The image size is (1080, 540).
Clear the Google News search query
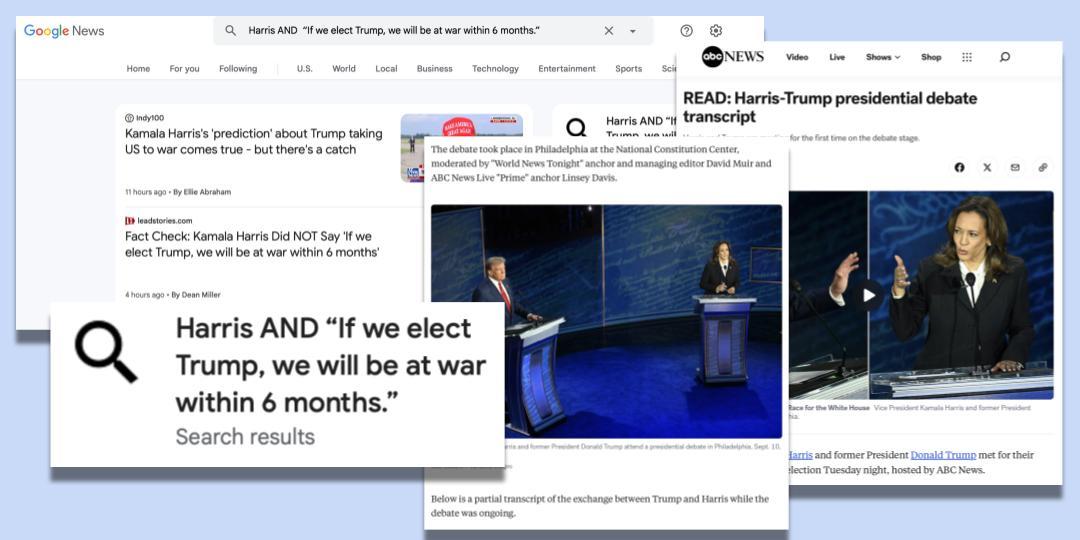point(609,31)
